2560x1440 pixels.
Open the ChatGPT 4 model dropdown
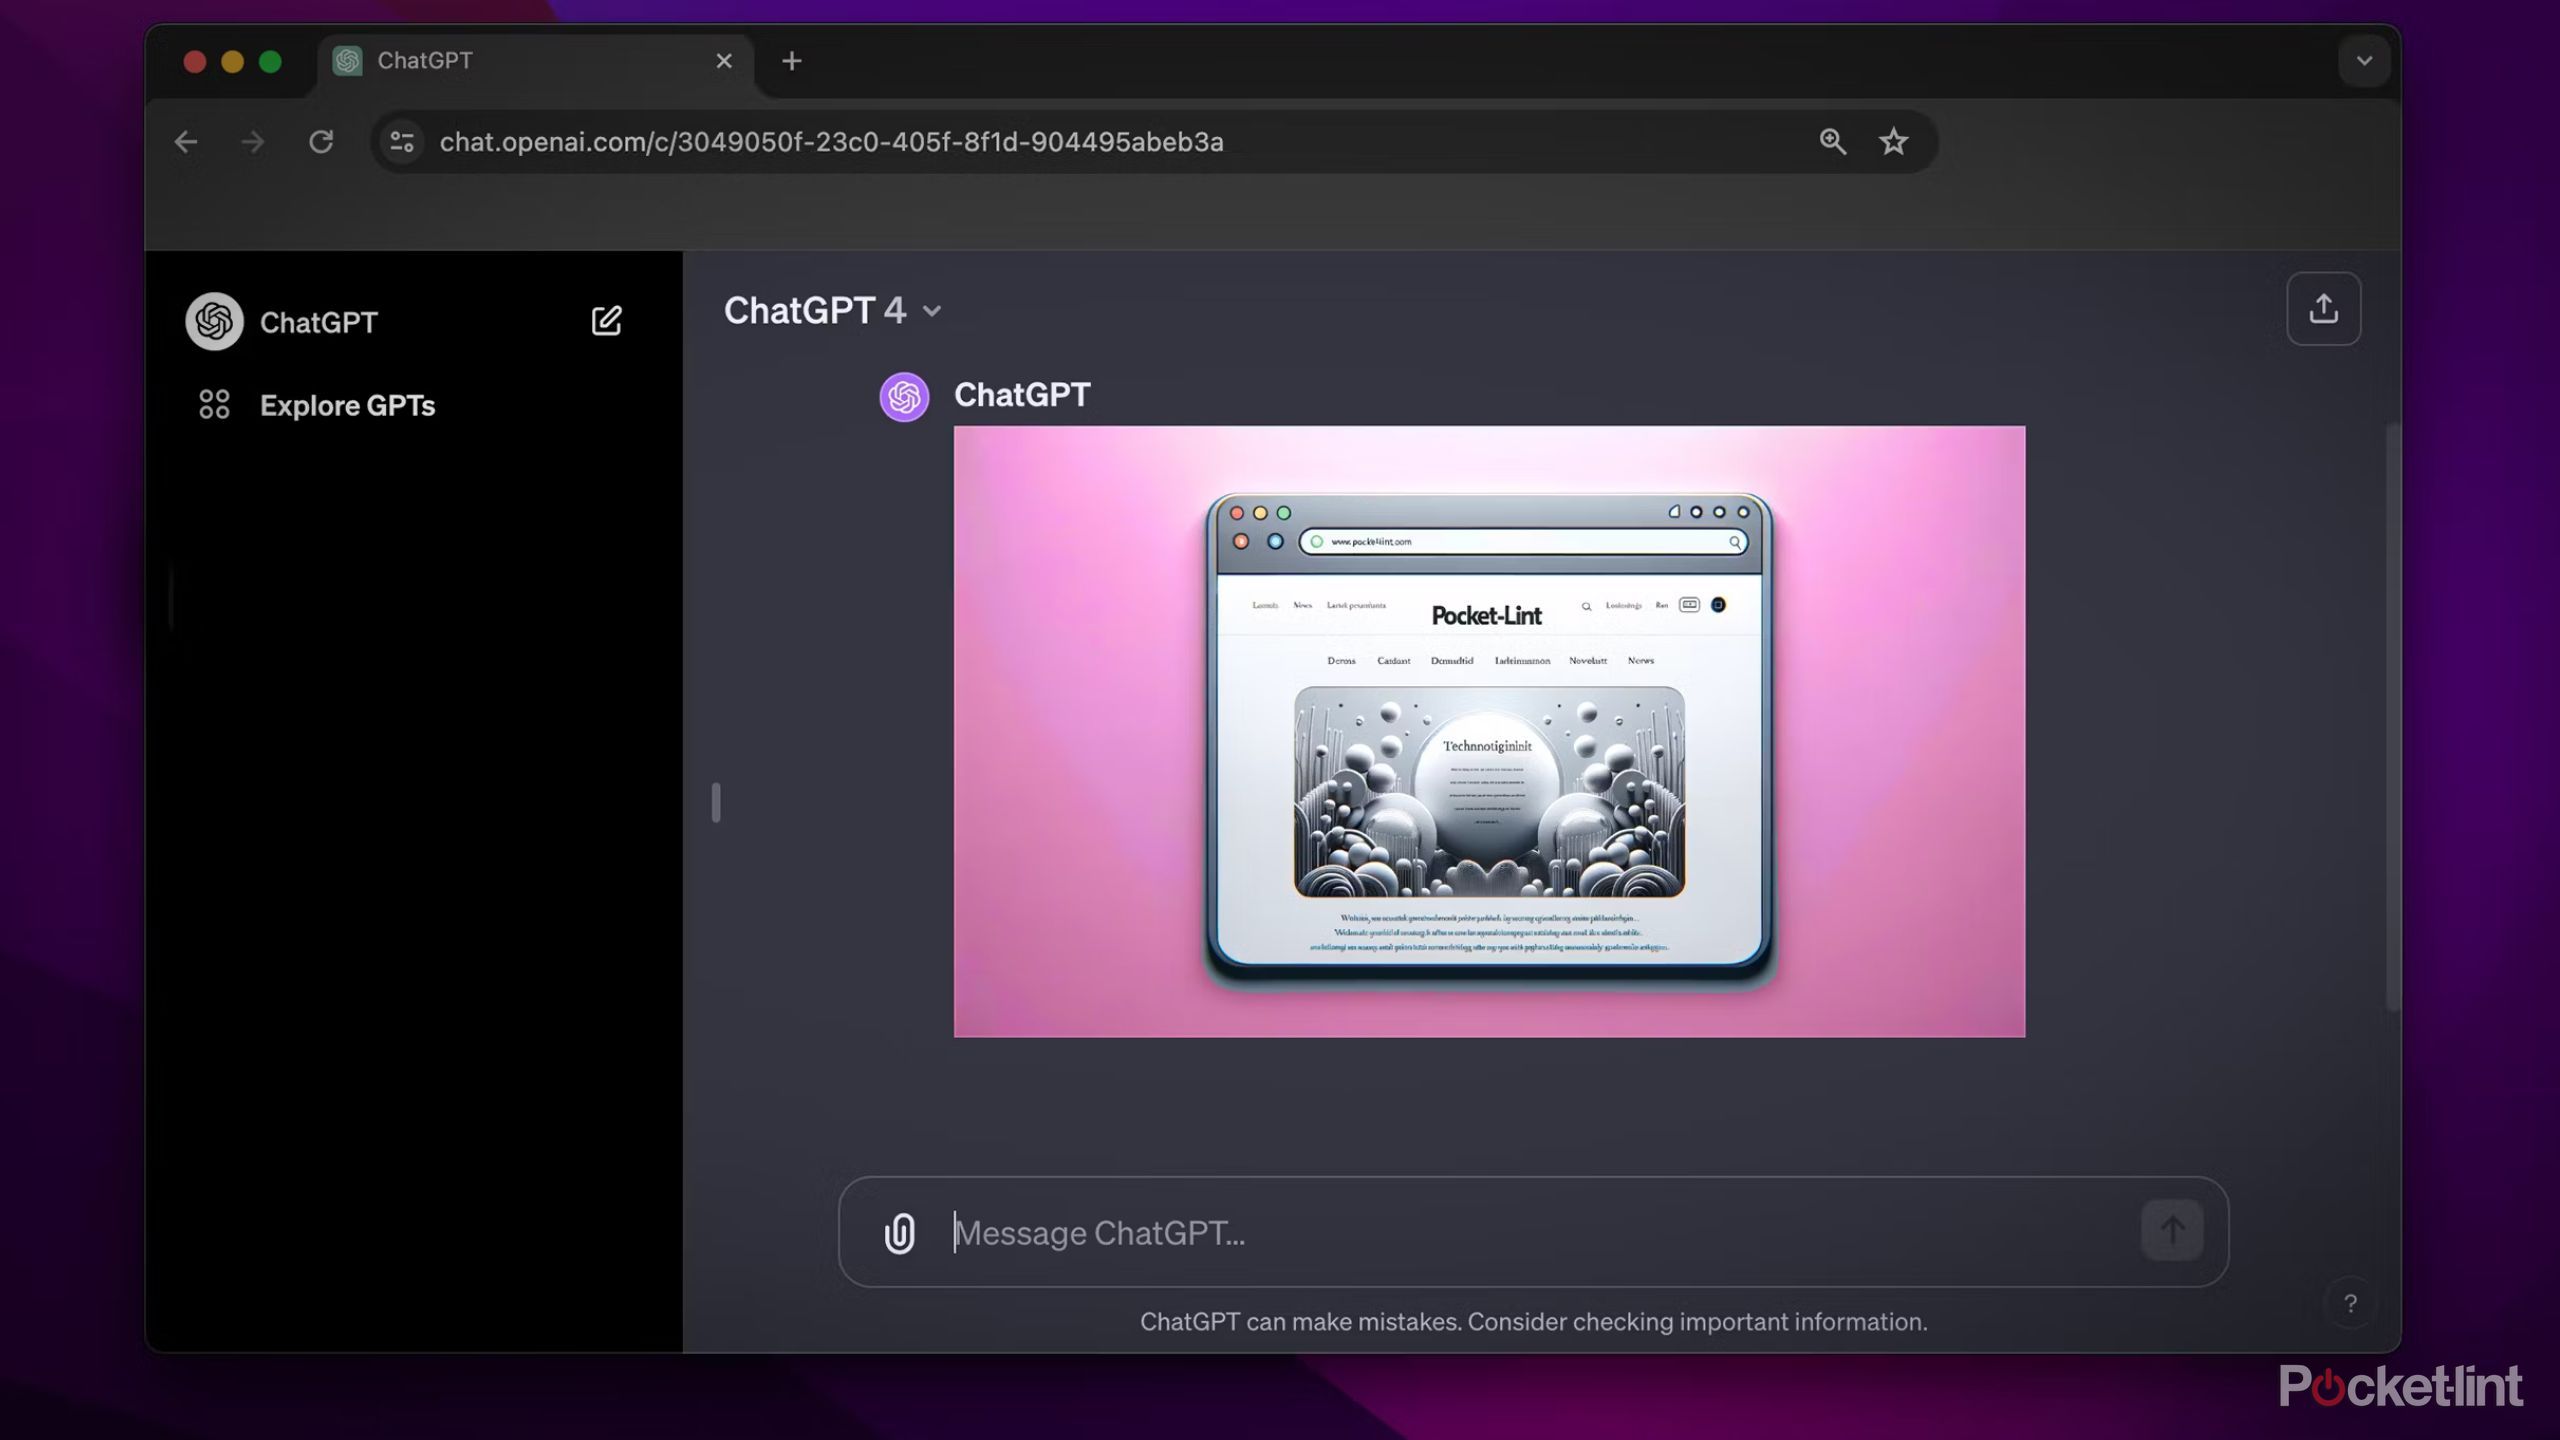[833, 311]
